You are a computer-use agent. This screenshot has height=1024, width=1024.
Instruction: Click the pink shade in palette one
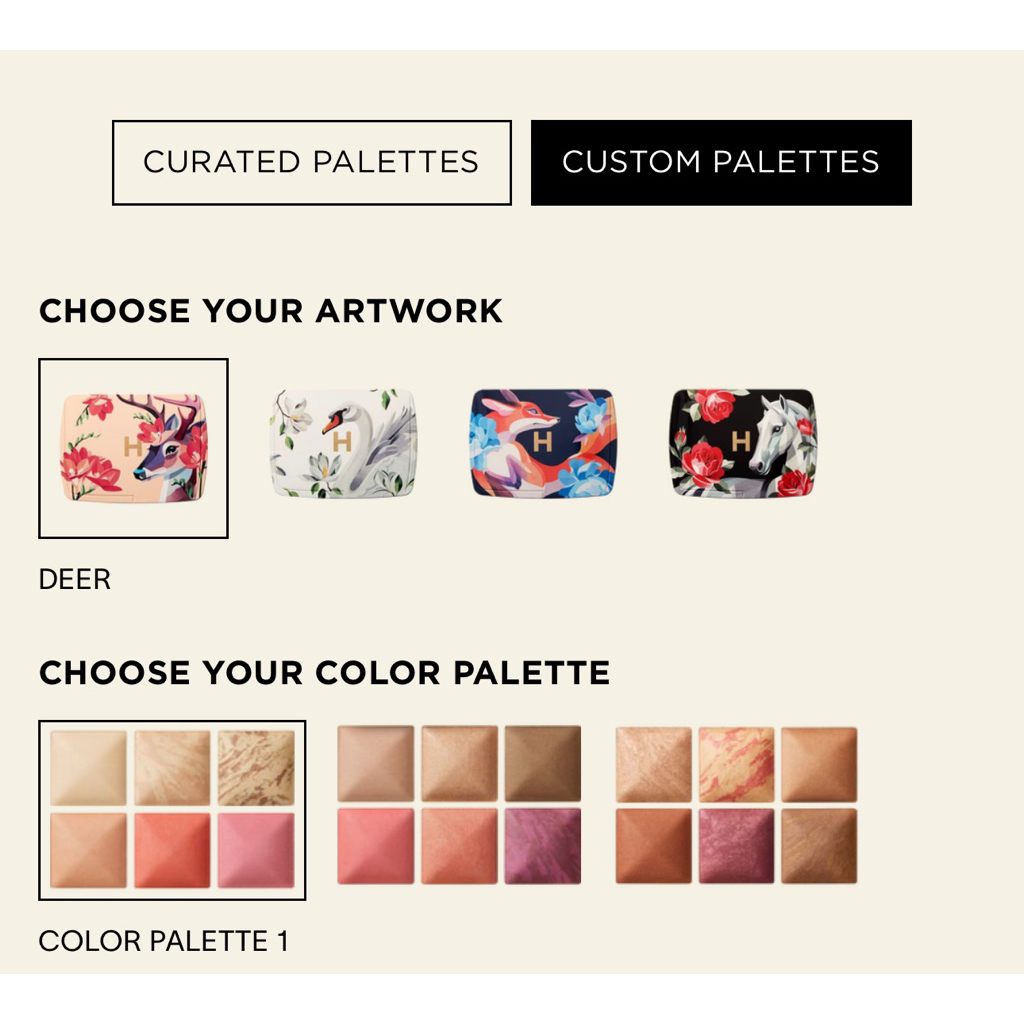coord(256,850)
